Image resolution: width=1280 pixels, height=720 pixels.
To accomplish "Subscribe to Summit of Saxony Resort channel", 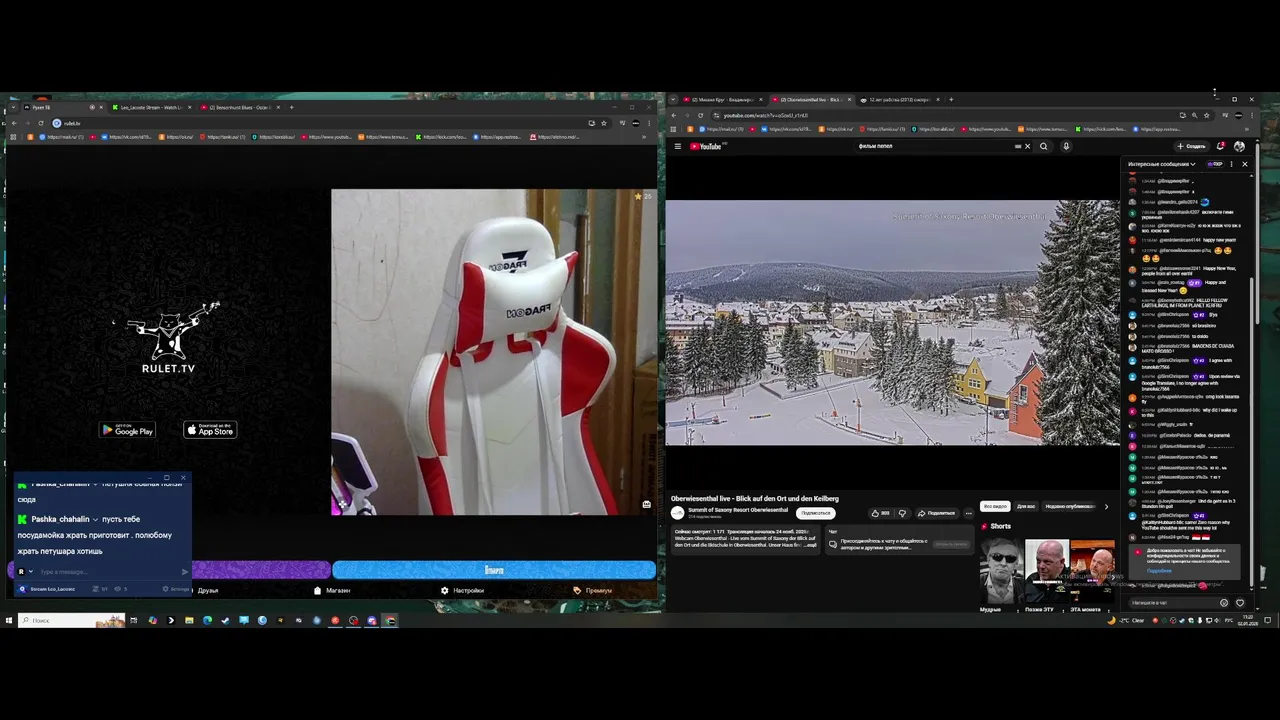I will point(815,513).
